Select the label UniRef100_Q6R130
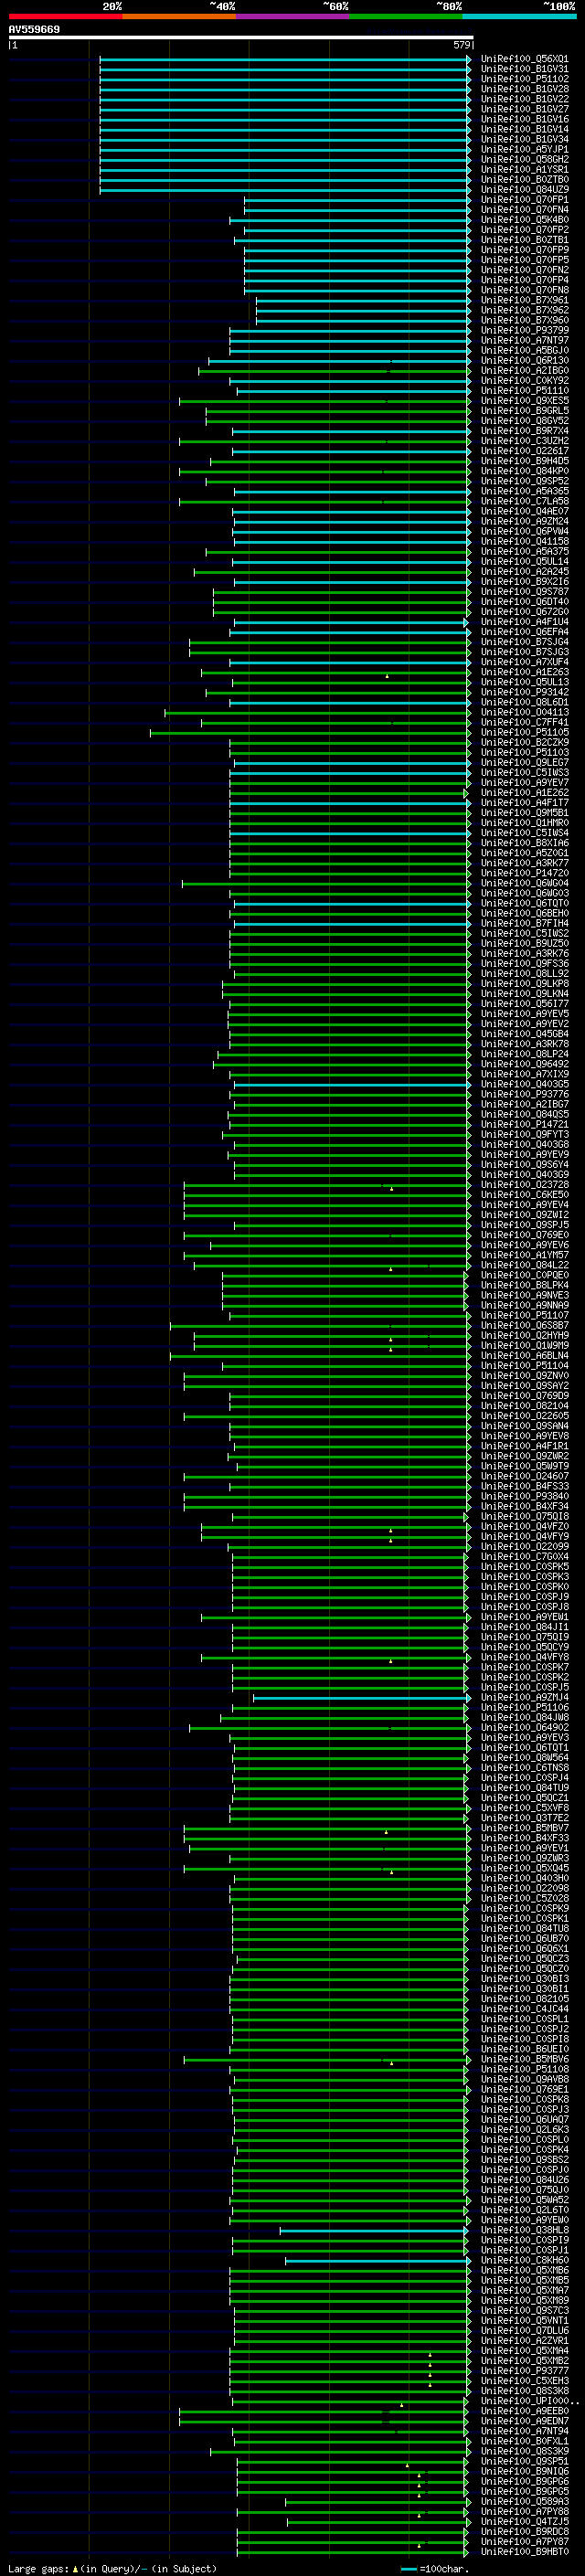The image size is (585, 2576). click(525, 361)
